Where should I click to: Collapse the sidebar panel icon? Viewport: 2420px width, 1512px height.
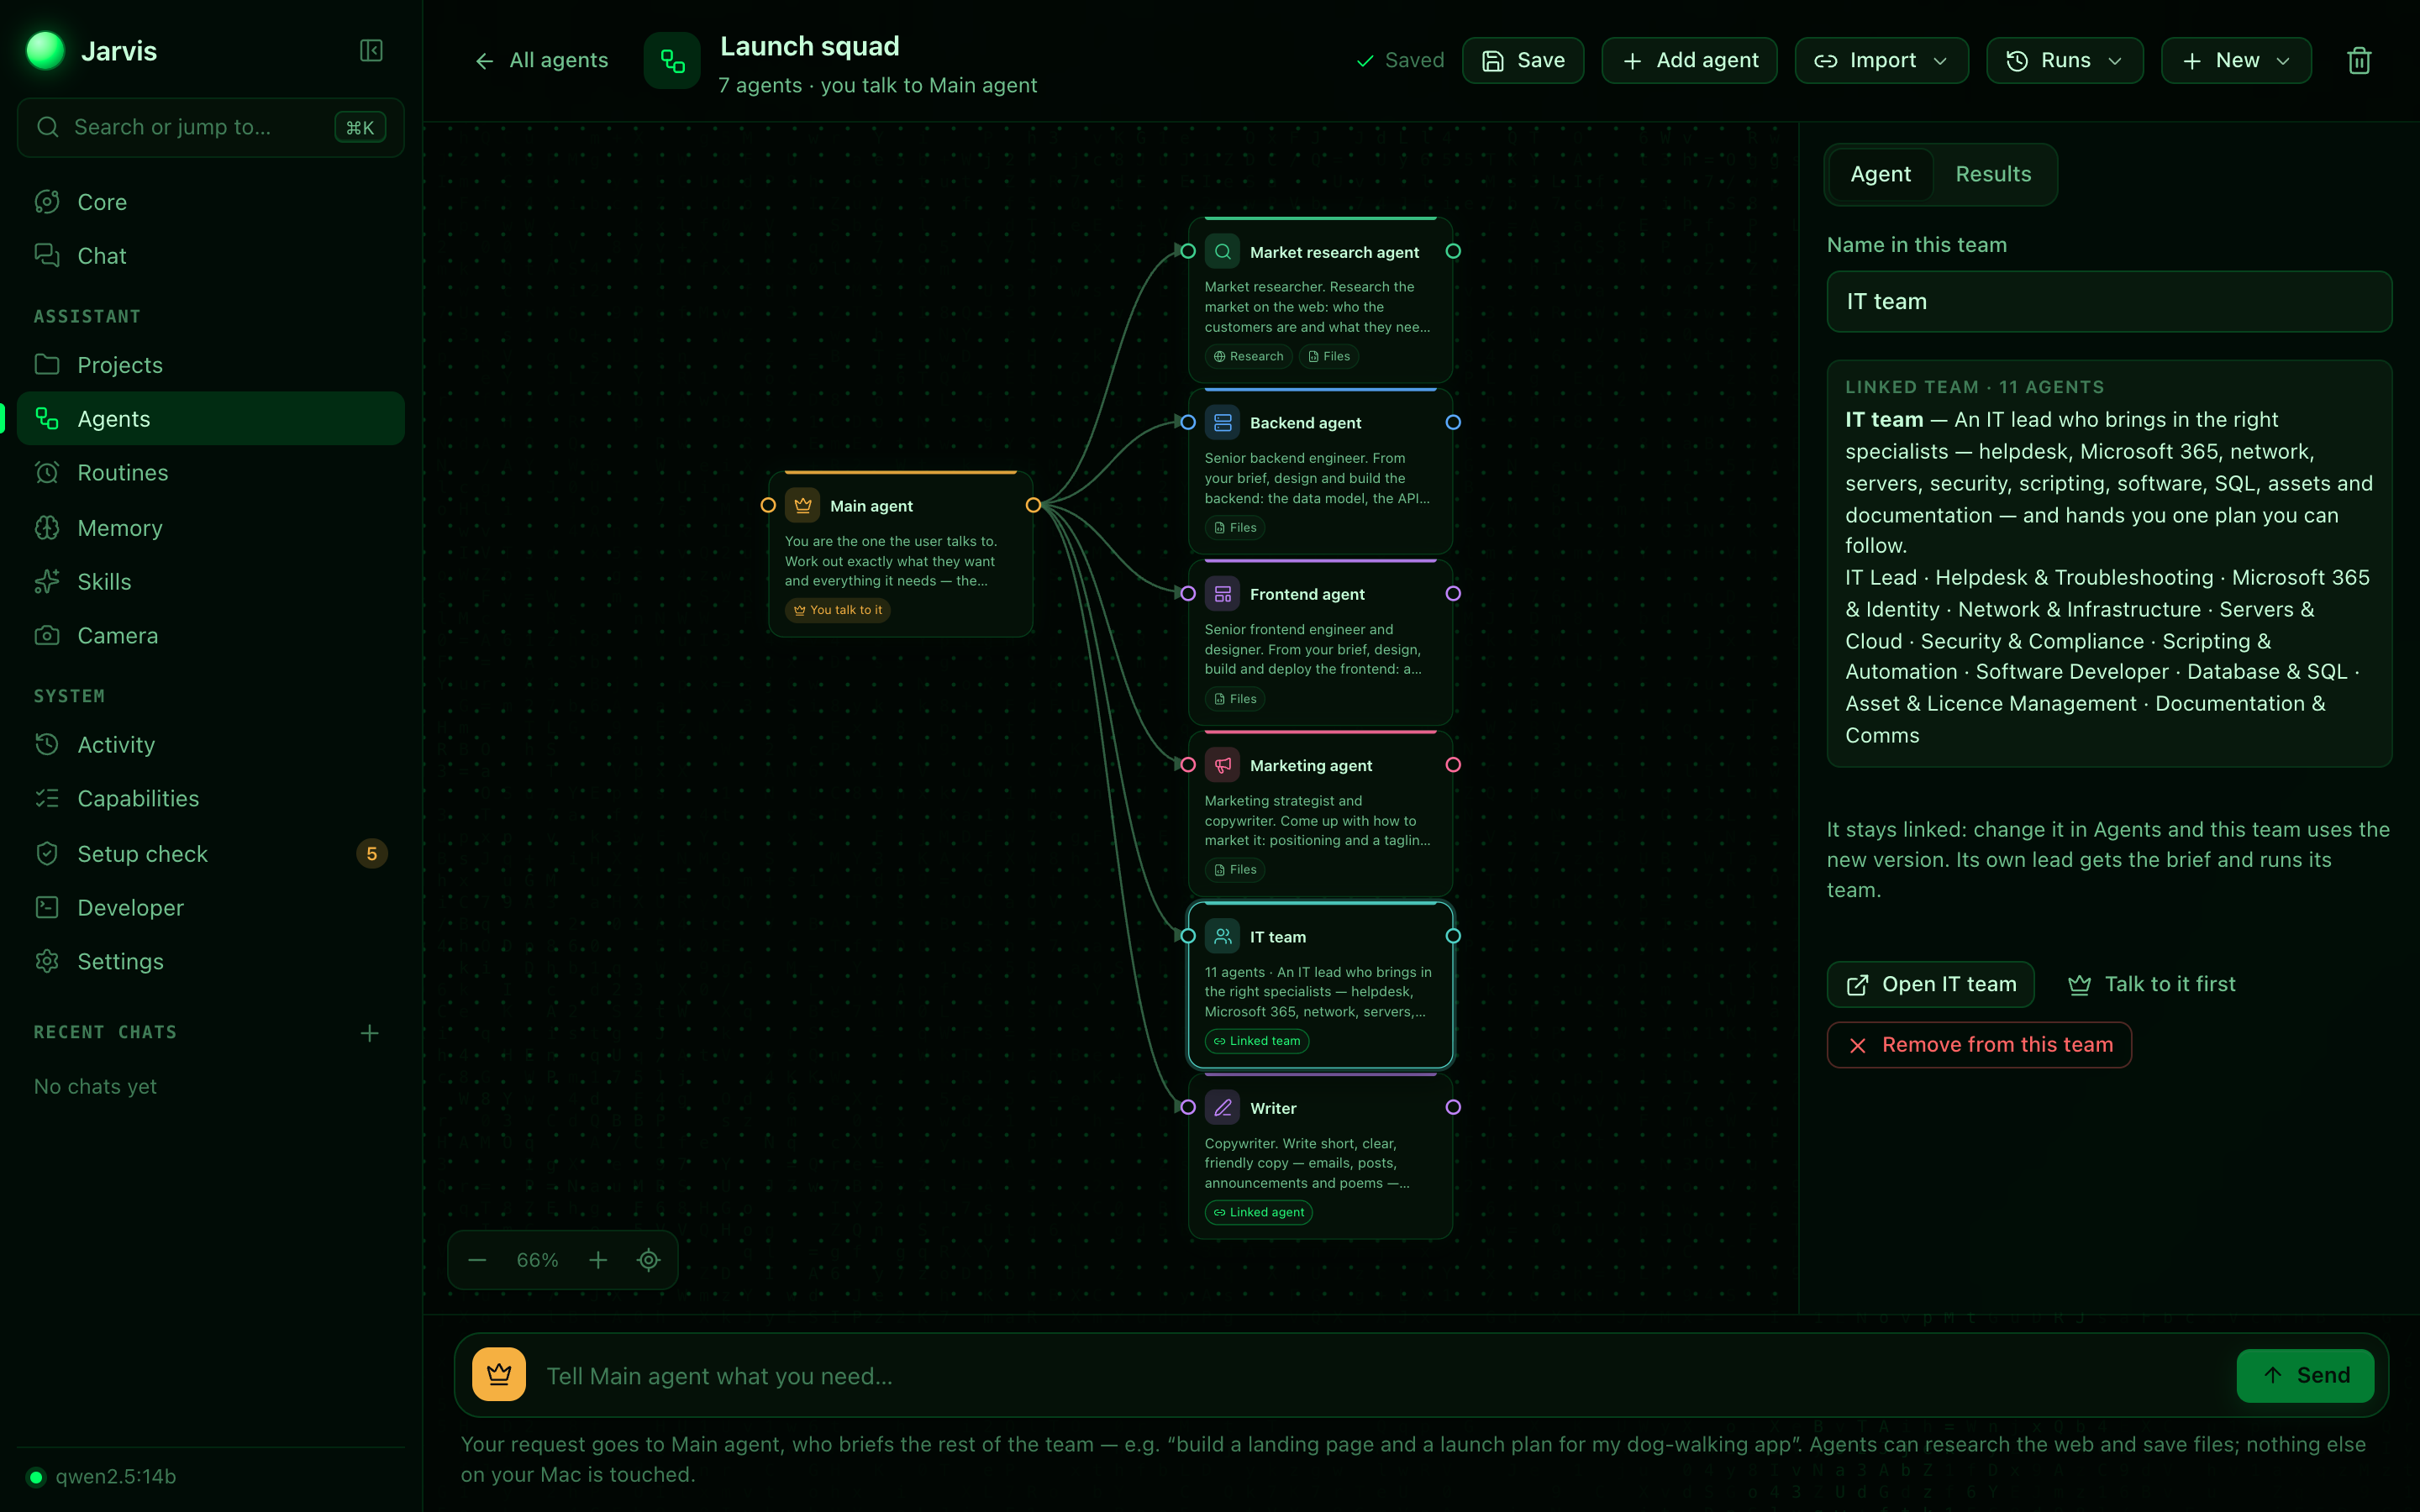pyautogui.click(x=371, y=51)
